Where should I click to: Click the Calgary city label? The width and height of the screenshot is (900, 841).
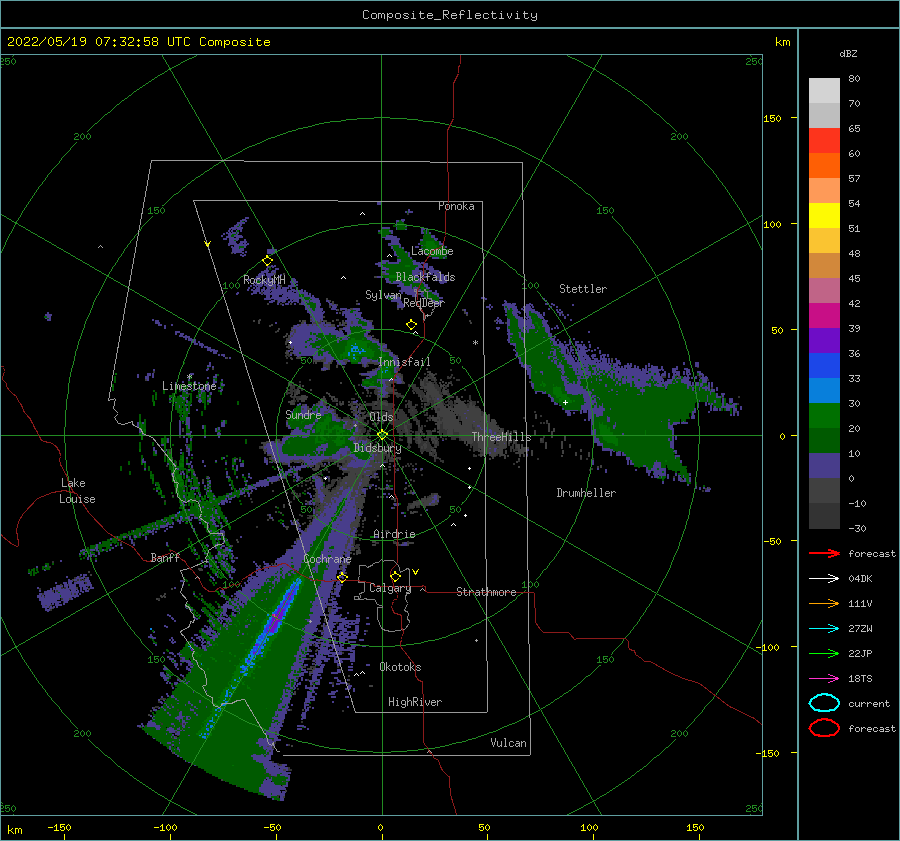(x=390, y=588)
